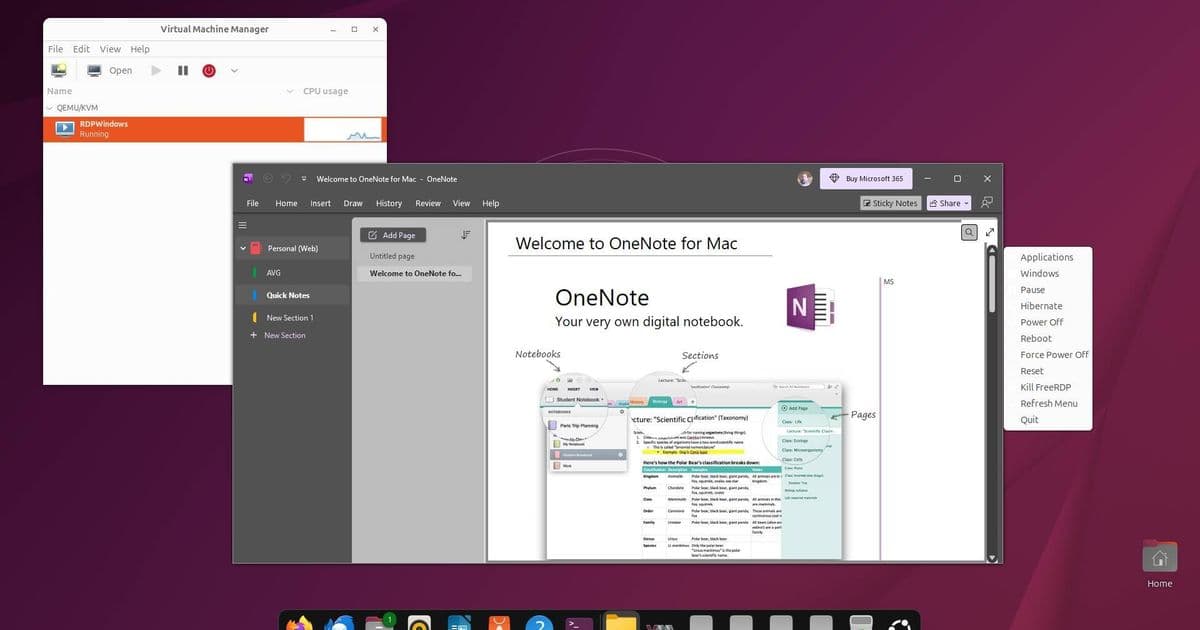Power off the VM via the red shutdown icon
The height and width of the screenshot is (630, 1200).
[x=209, y=71]
